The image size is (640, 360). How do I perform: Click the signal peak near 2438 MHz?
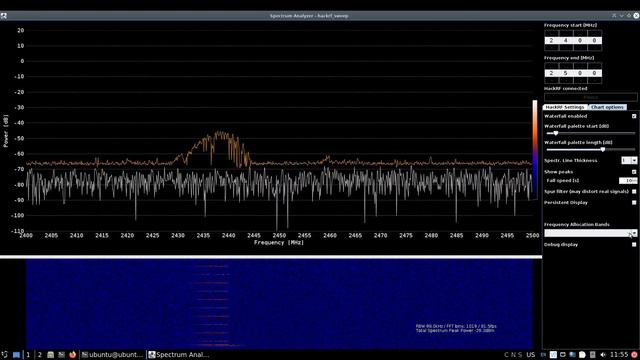220,133
